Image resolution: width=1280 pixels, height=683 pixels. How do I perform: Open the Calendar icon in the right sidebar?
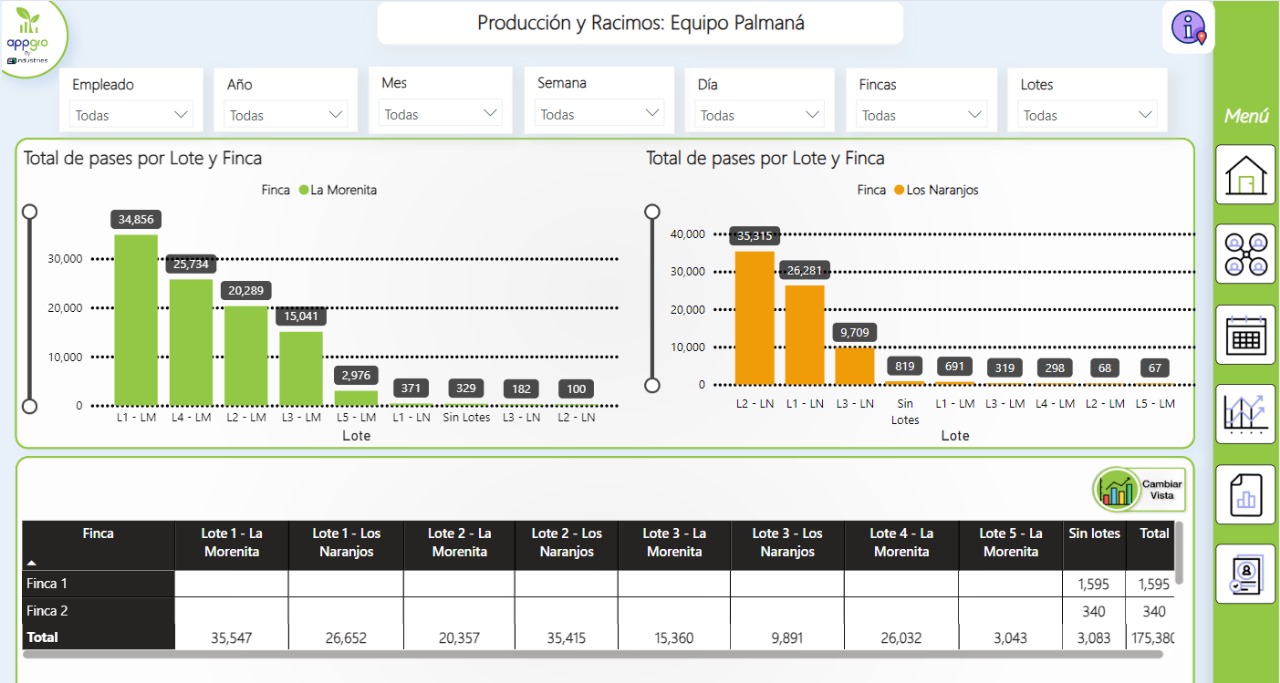1244,334
